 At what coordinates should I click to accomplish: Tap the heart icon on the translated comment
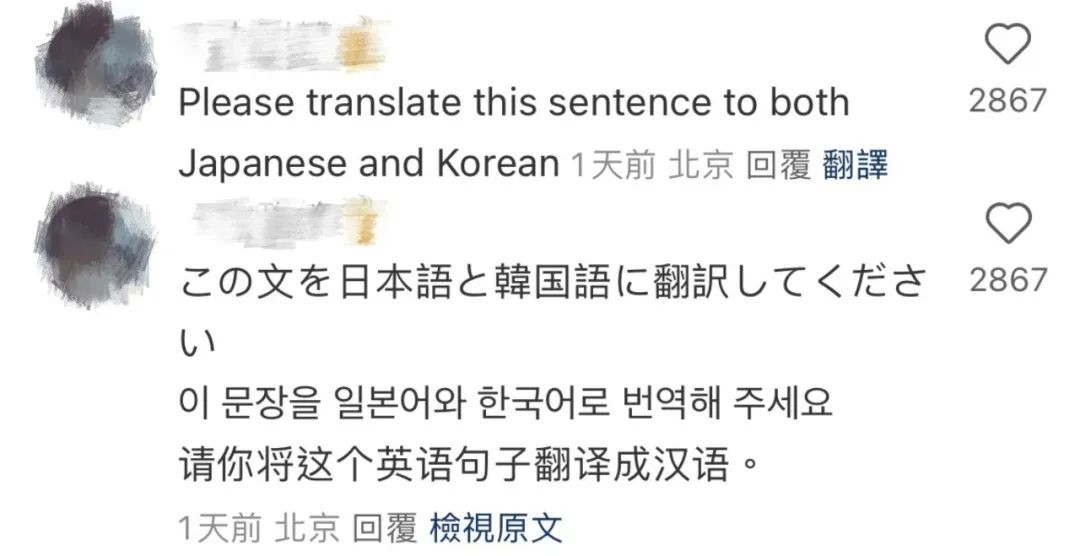[x=1008, y=226]
